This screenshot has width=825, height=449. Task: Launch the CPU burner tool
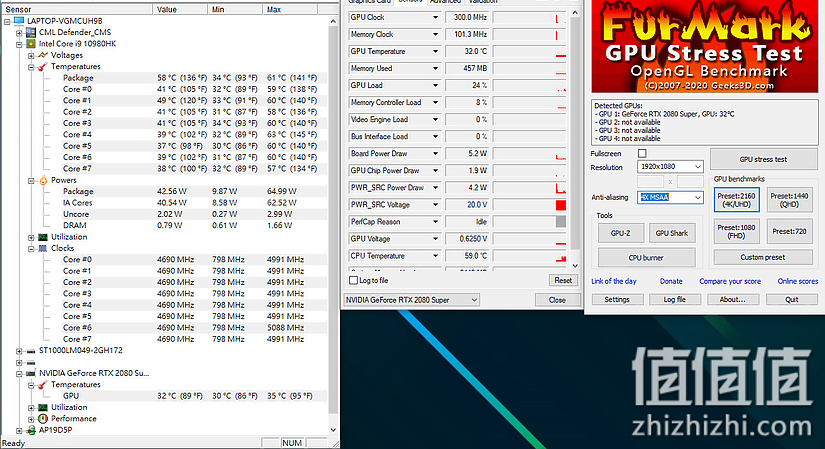pyautogui.click(x=646, y=258)
